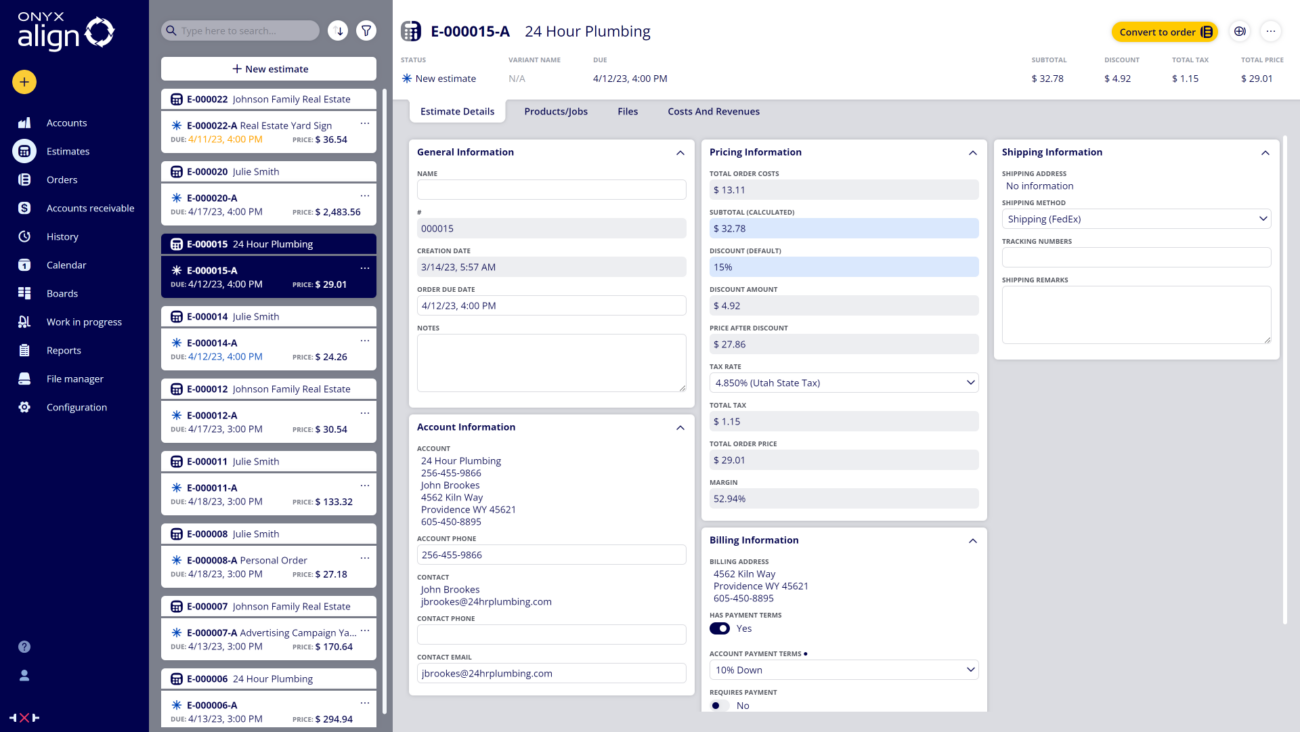The width and height of the screenshot is (1300, 732).
Task: Collapse Shipping Information panel
Action: click(1265, 153)
